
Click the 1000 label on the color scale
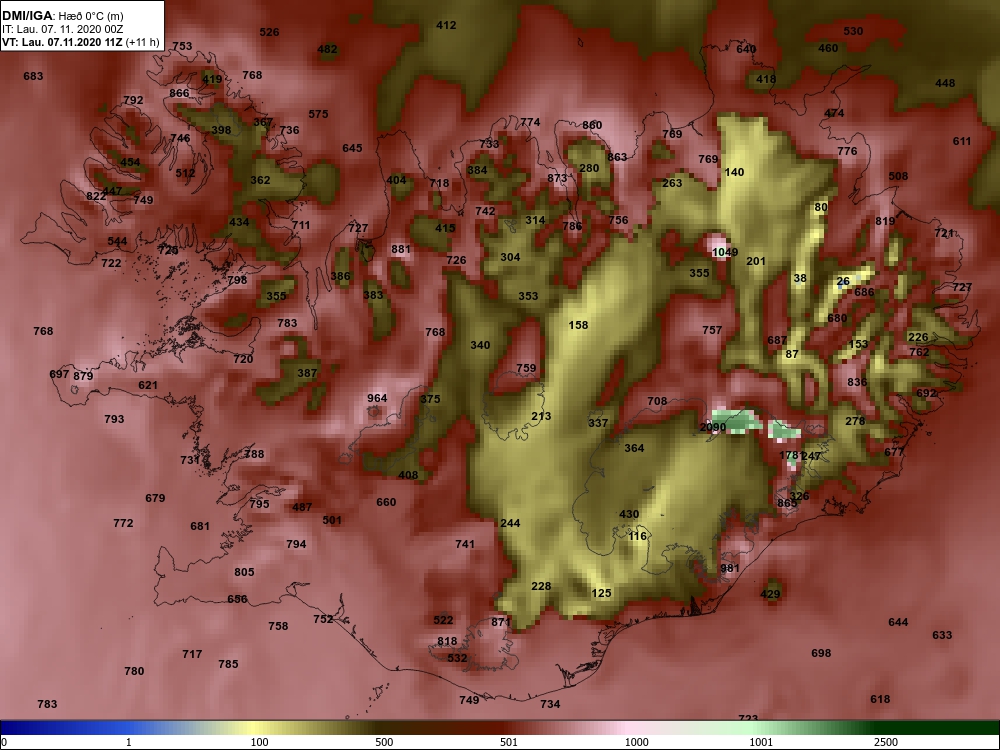click(x=637, y=742)
